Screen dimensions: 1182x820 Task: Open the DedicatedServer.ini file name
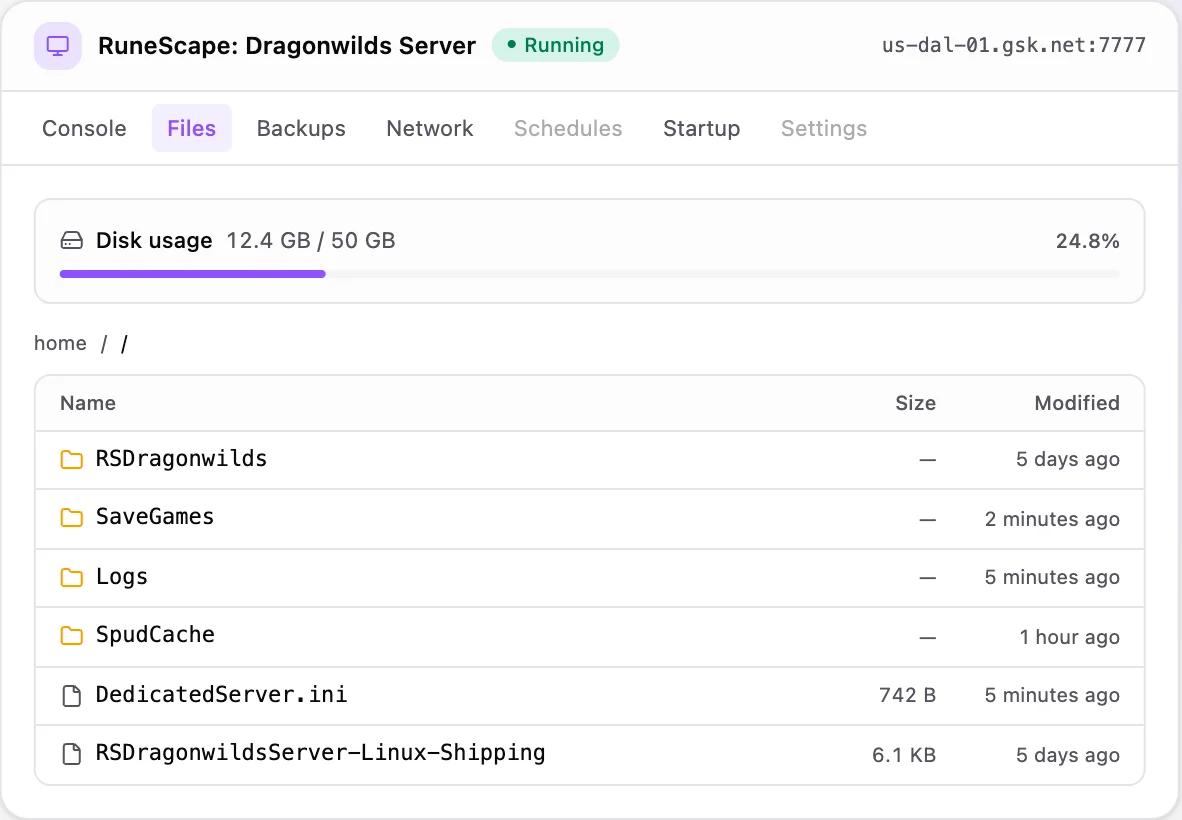tap(222, 694)
